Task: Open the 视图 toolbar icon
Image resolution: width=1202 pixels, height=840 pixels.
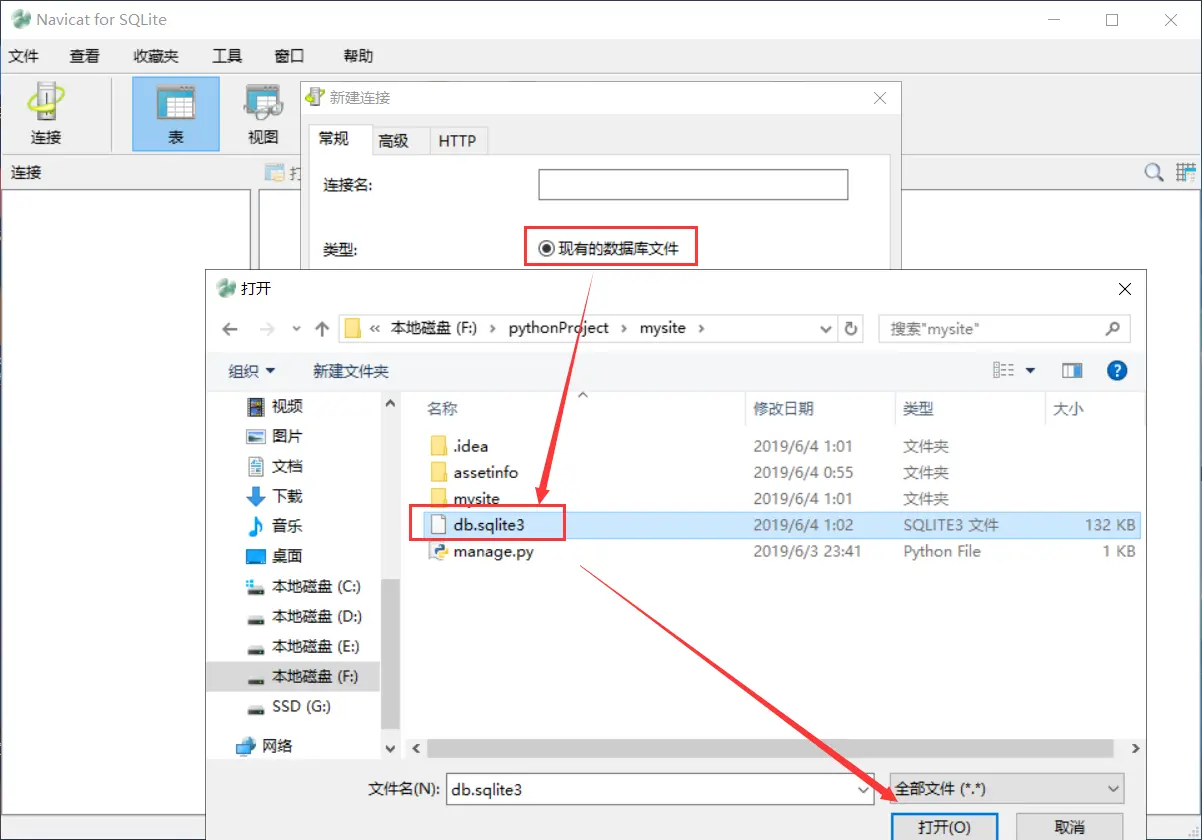Action: pos(263,114)
